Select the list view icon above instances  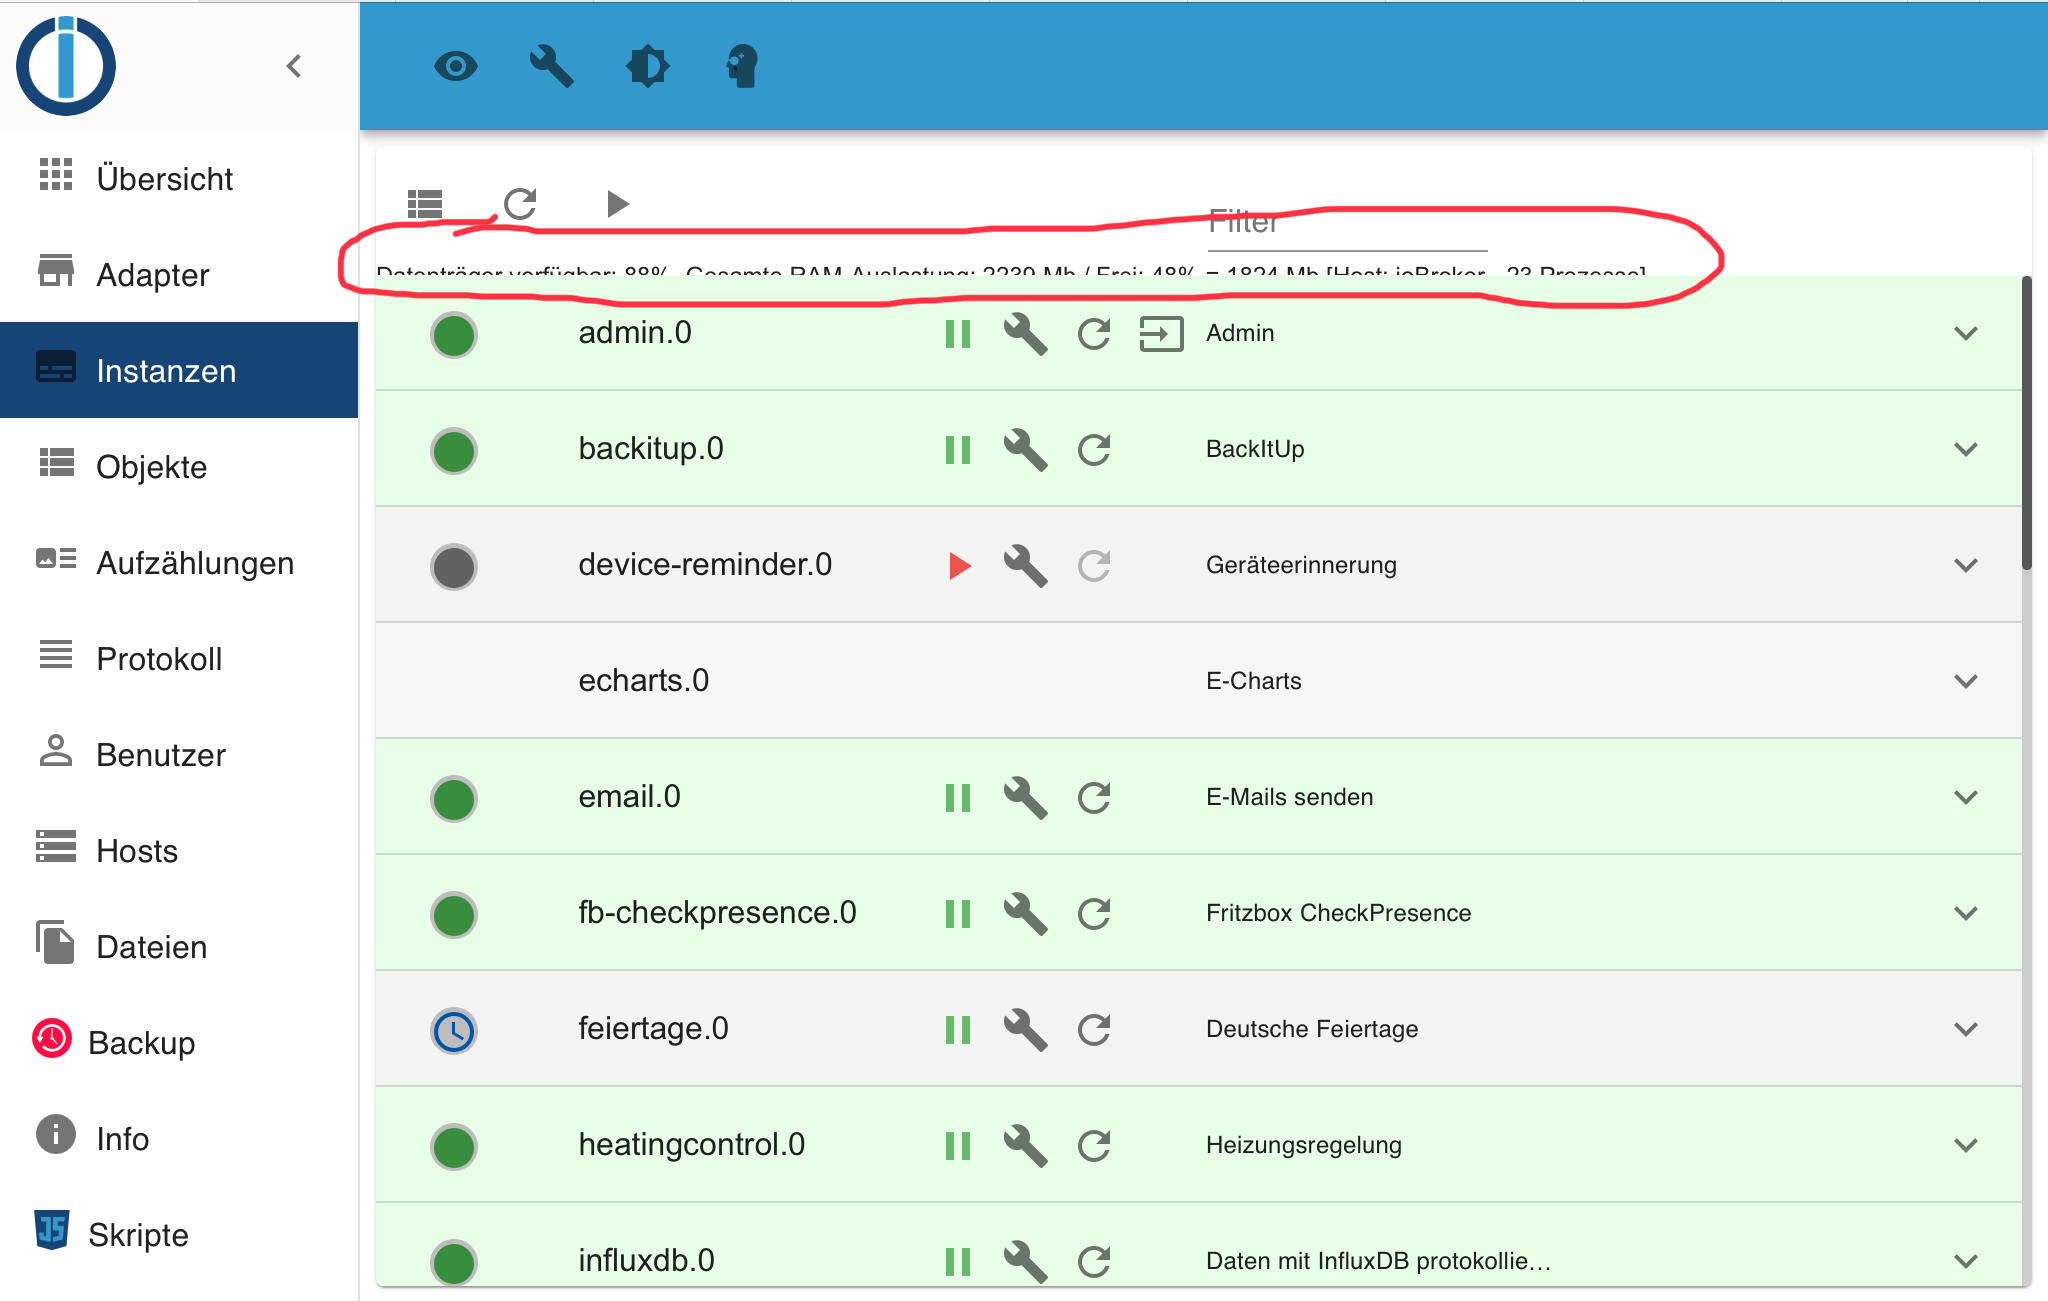[x=424, y=203]
